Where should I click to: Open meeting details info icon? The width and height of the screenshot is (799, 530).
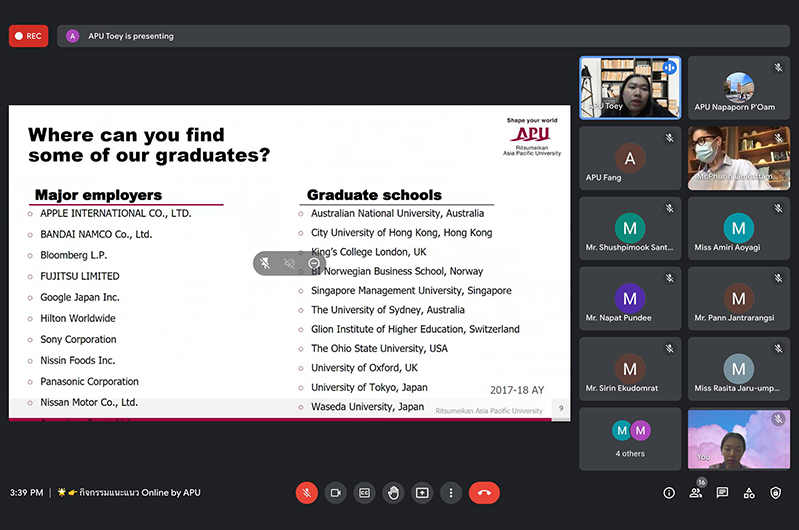pyautogui.click(x=669, y=493)
